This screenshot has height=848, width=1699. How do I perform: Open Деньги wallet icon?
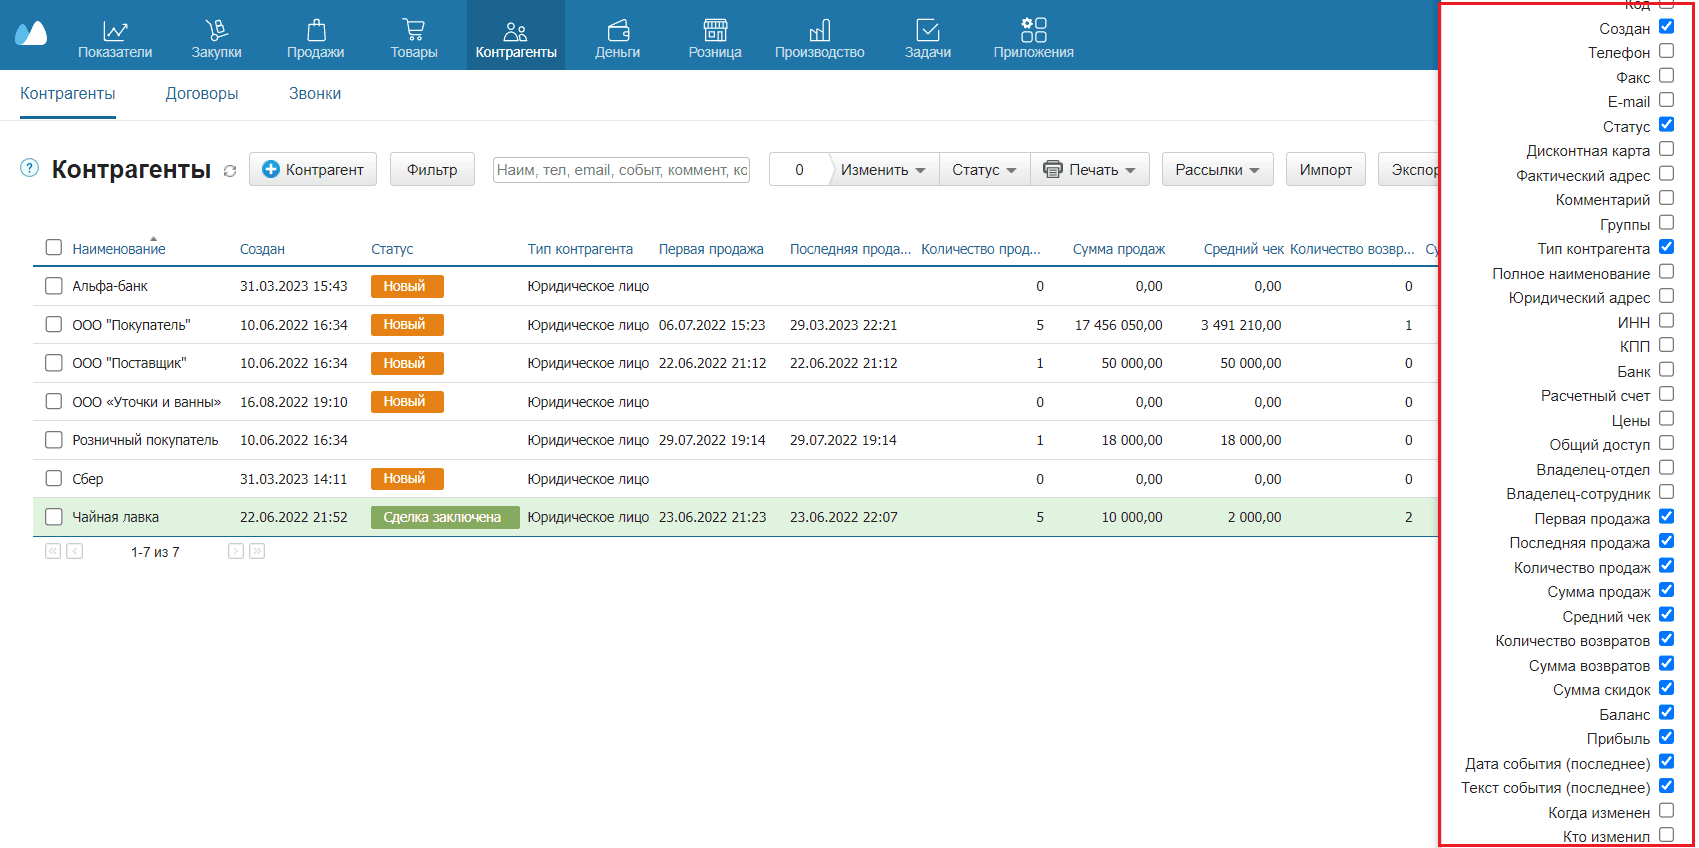pos(617,30)
